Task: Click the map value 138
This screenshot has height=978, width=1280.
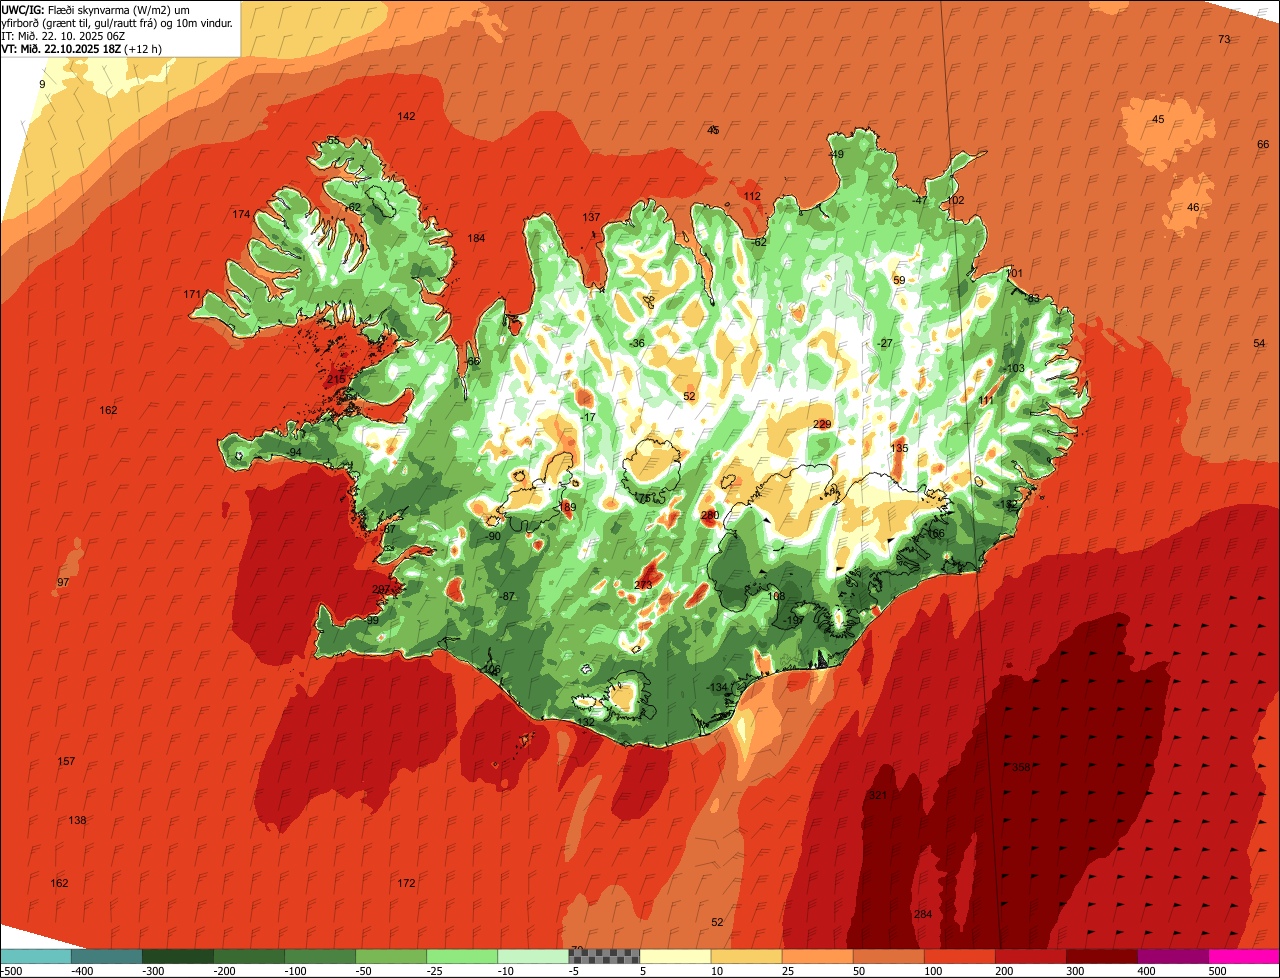Action: pyautogui.click(x=77, y=820)
